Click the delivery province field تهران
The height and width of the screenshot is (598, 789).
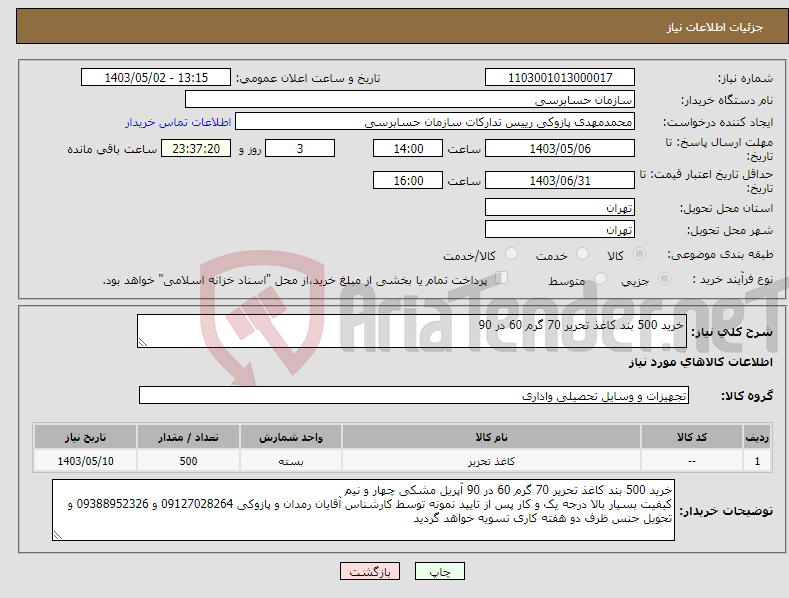point(560,207)
